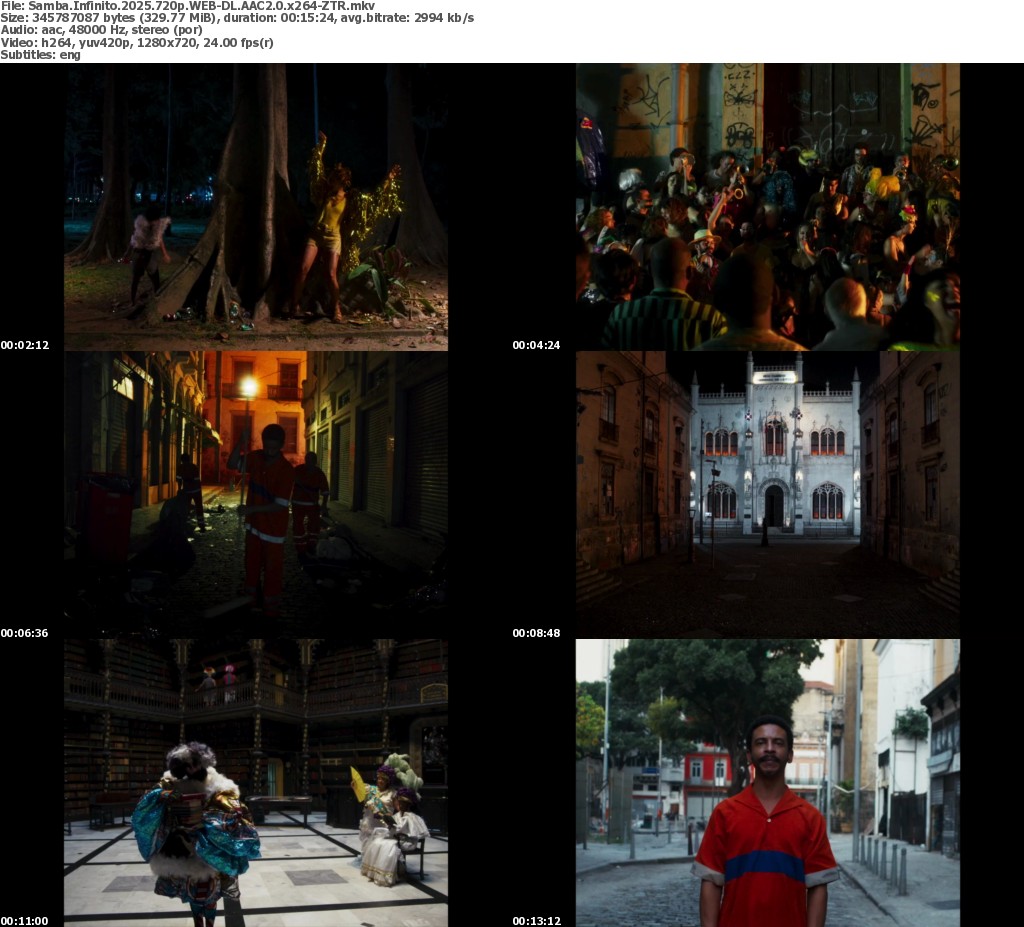Open the library costume thumbnail at 00:11:00

point(256,783)
